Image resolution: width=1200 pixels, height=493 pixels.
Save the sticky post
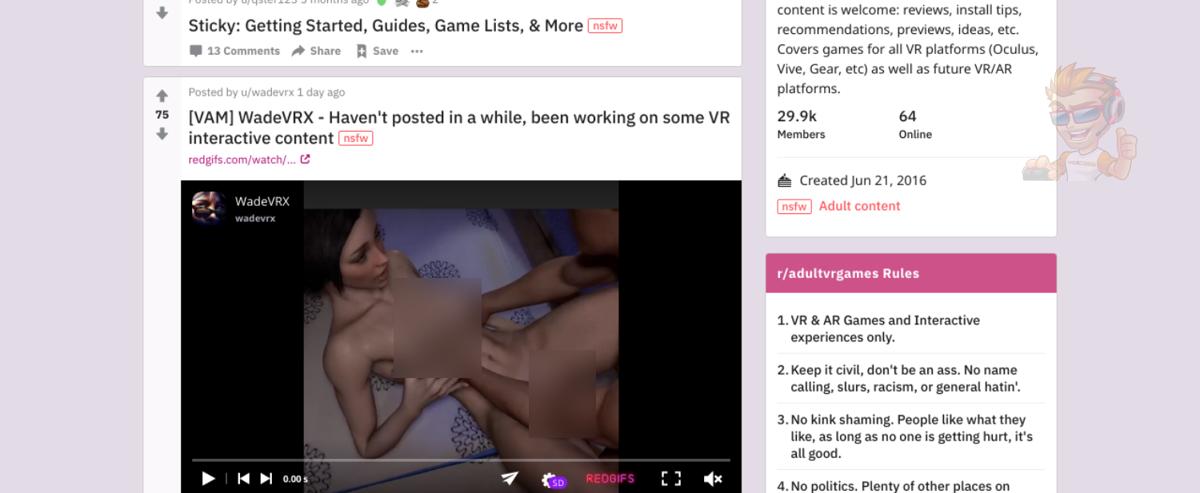click(x=376, y=51)
